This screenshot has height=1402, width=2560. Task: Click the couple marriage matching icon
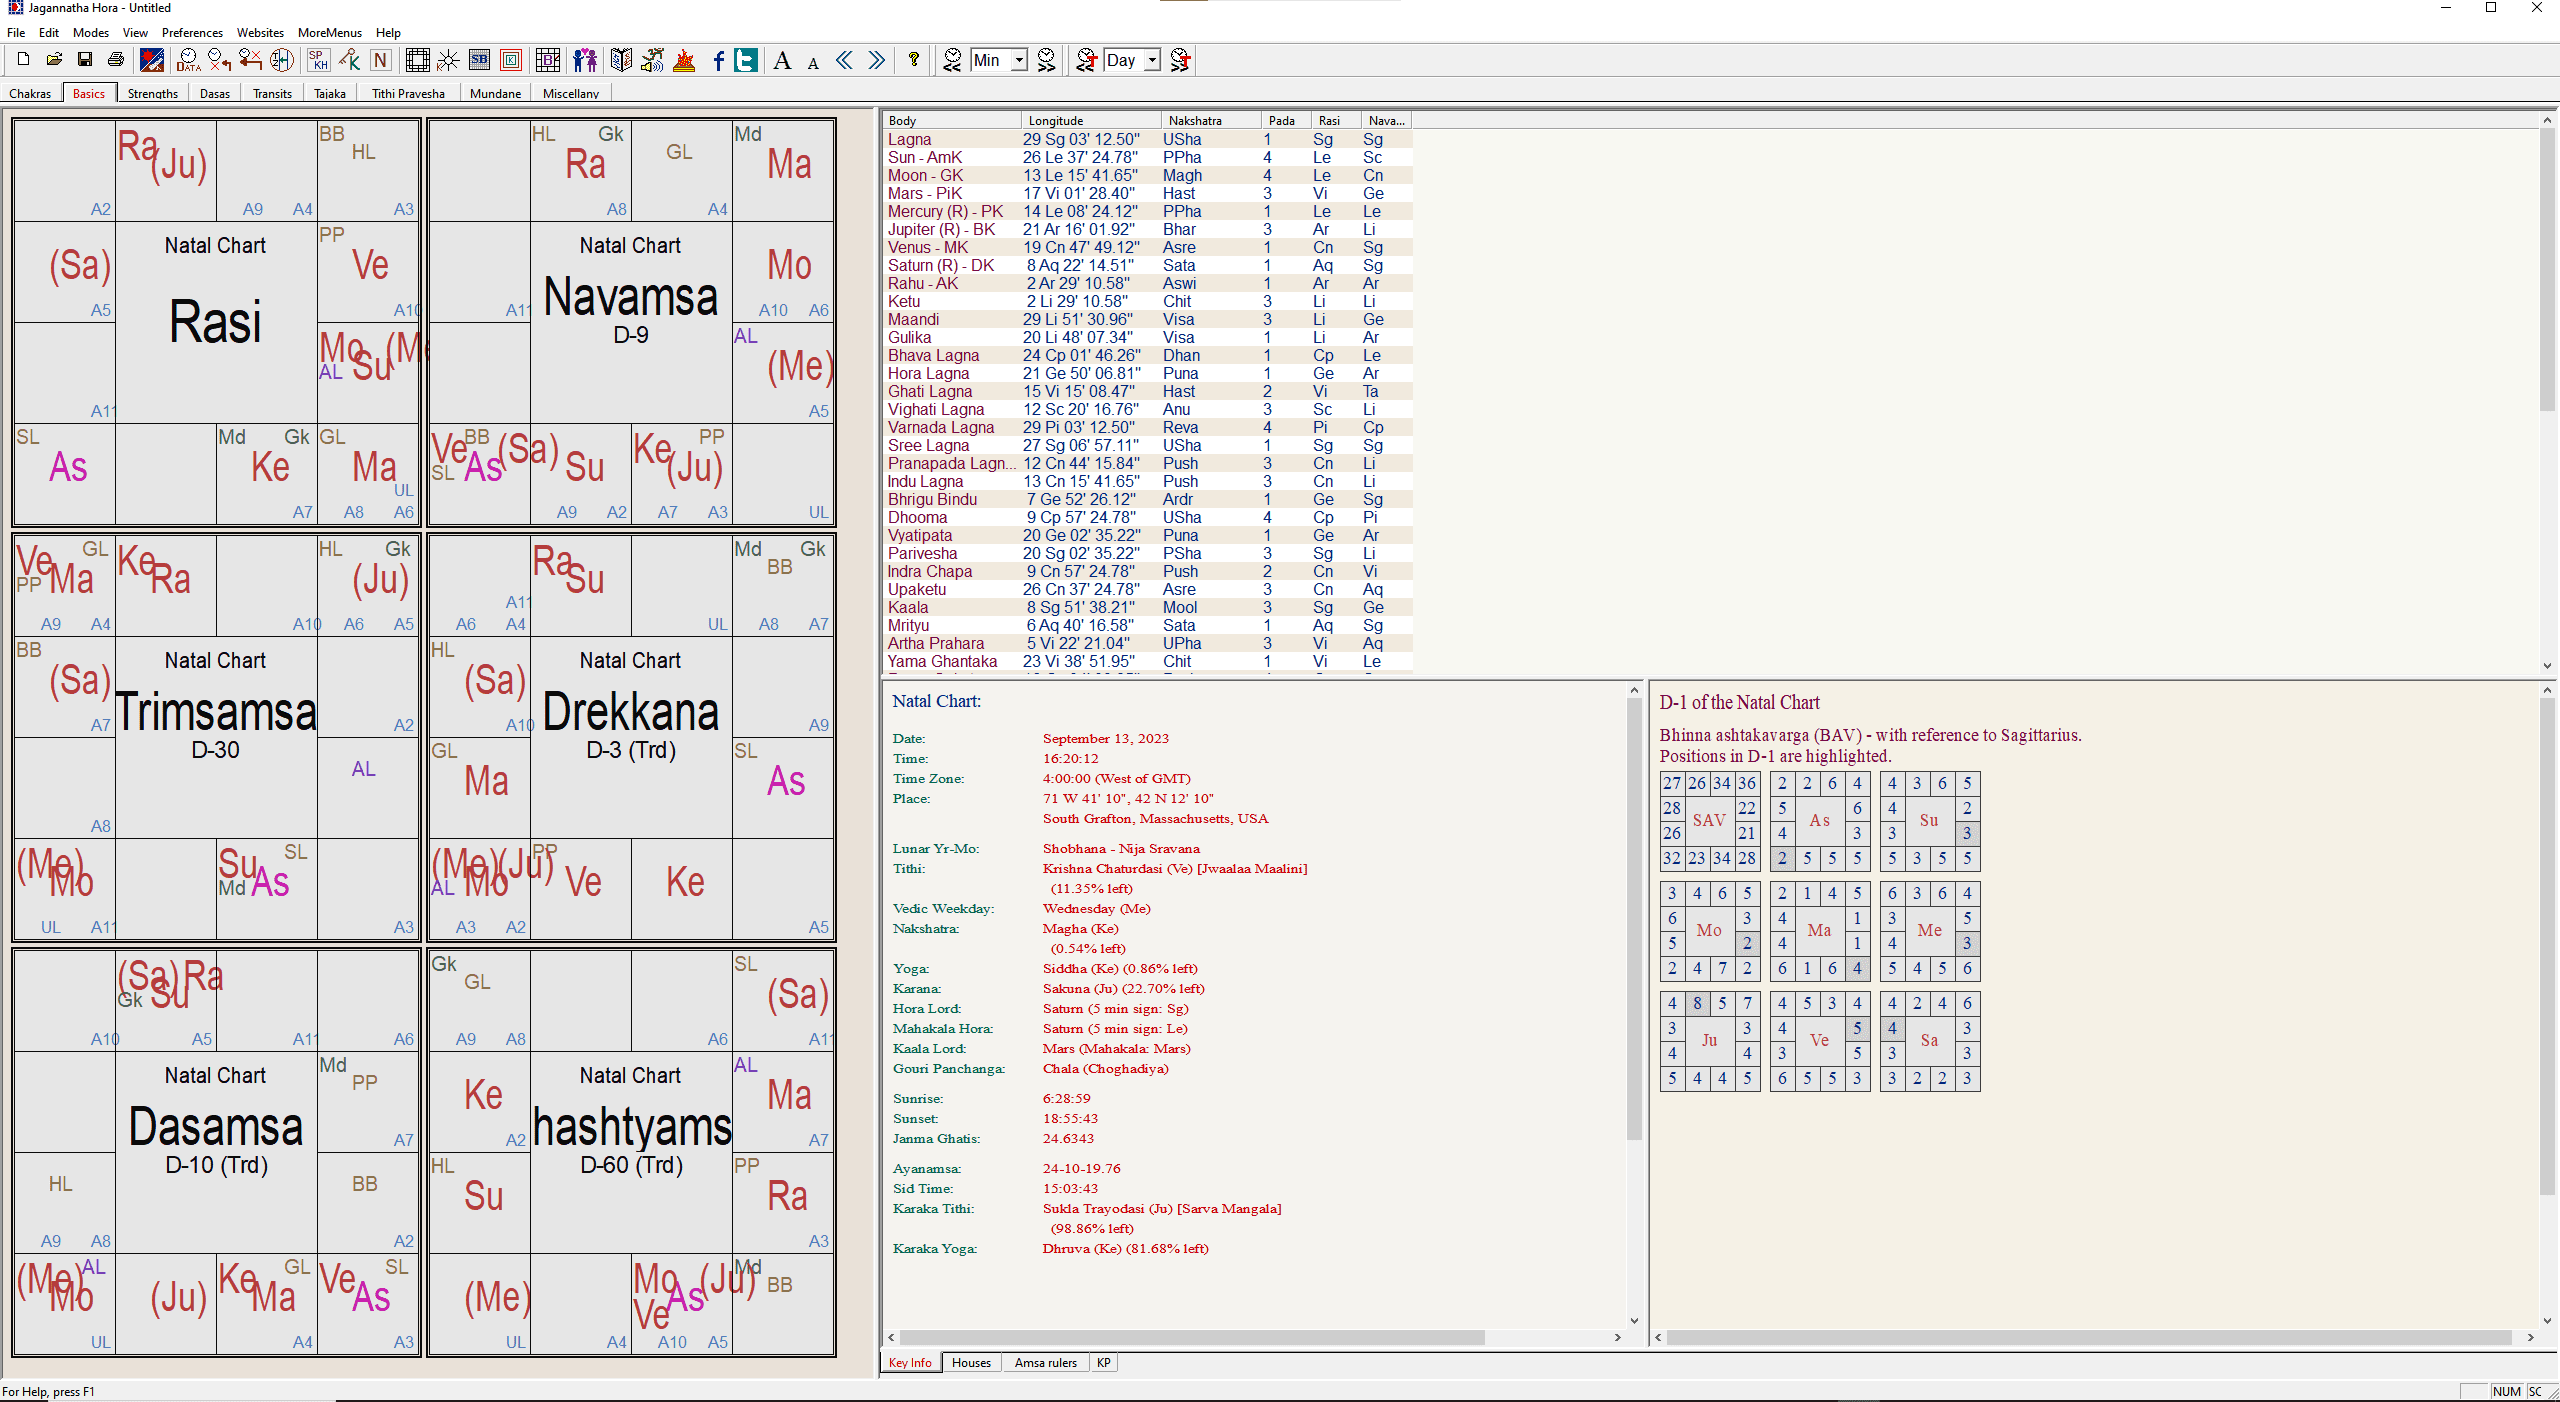pos(585,60)
